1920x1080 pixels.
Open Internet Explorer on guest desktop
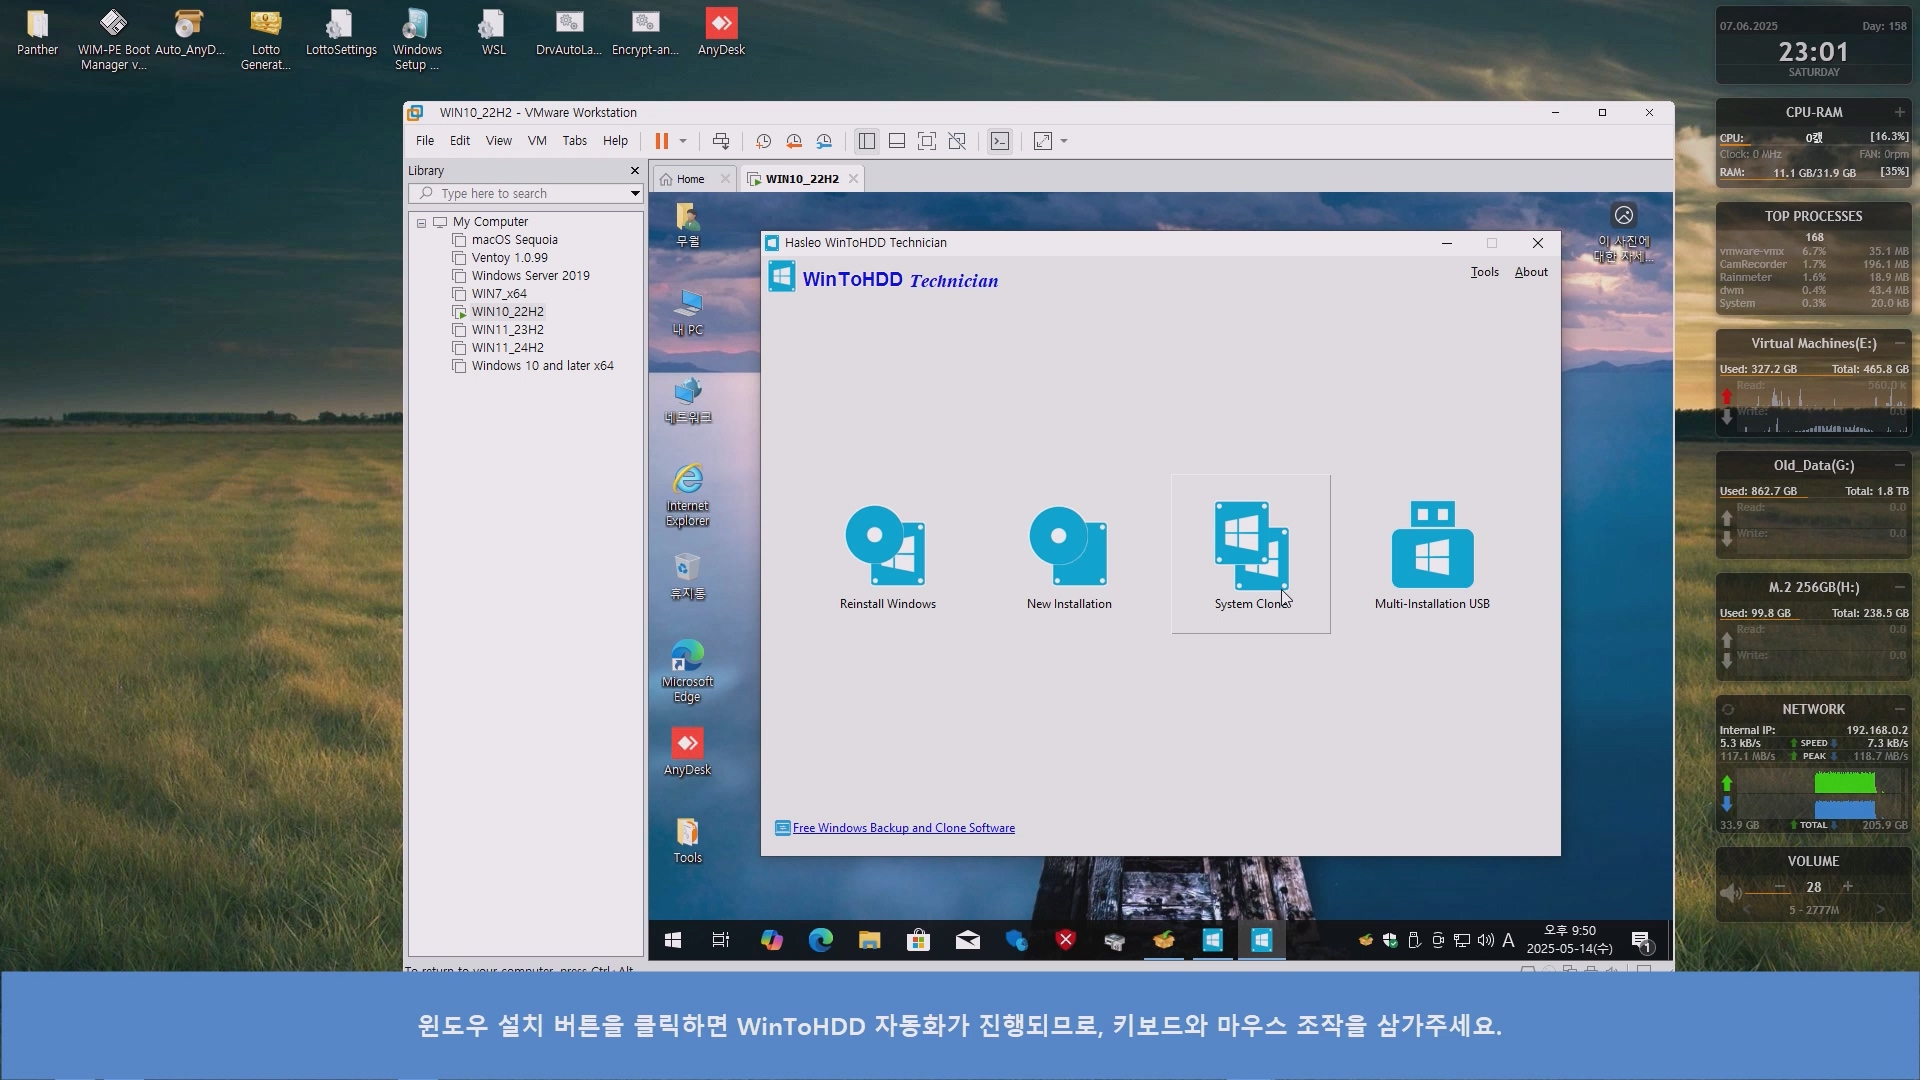(x=687, y=494)
